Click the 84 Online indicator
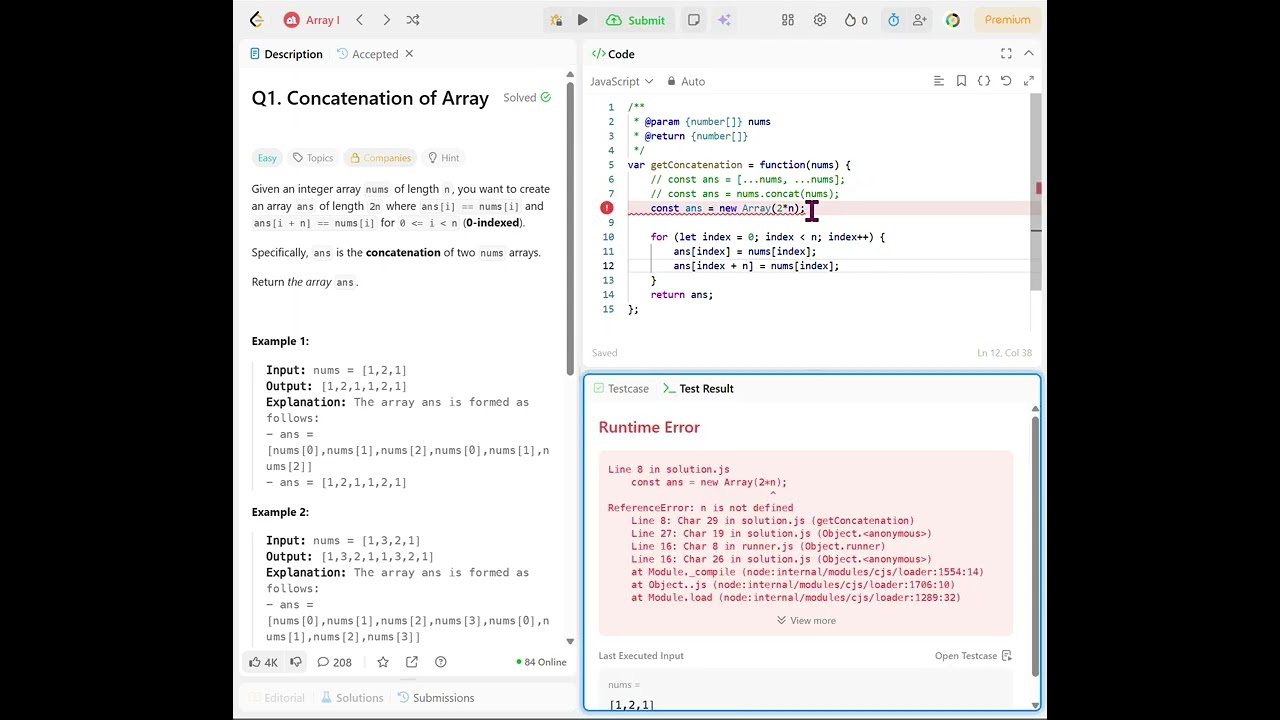The height and width of the screenshot is (720, 1280). pos(541,662)
